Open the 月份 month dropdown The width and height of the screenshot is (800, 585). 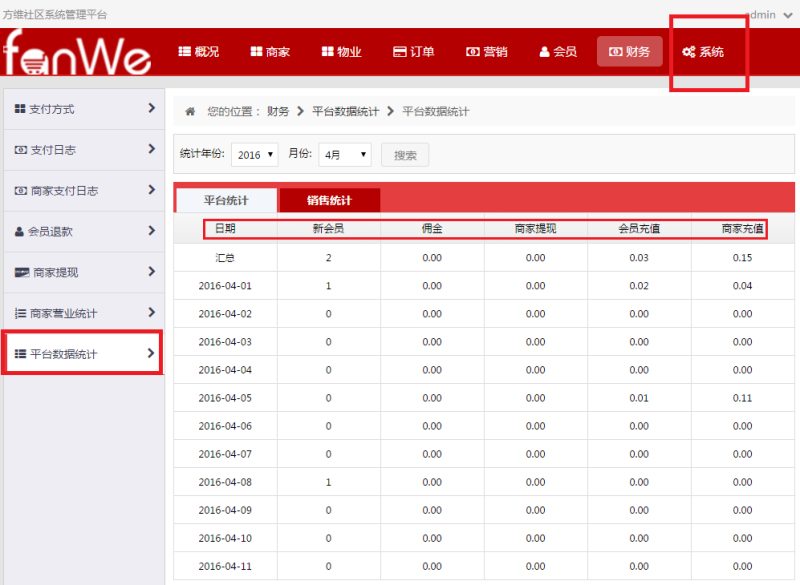344,155
